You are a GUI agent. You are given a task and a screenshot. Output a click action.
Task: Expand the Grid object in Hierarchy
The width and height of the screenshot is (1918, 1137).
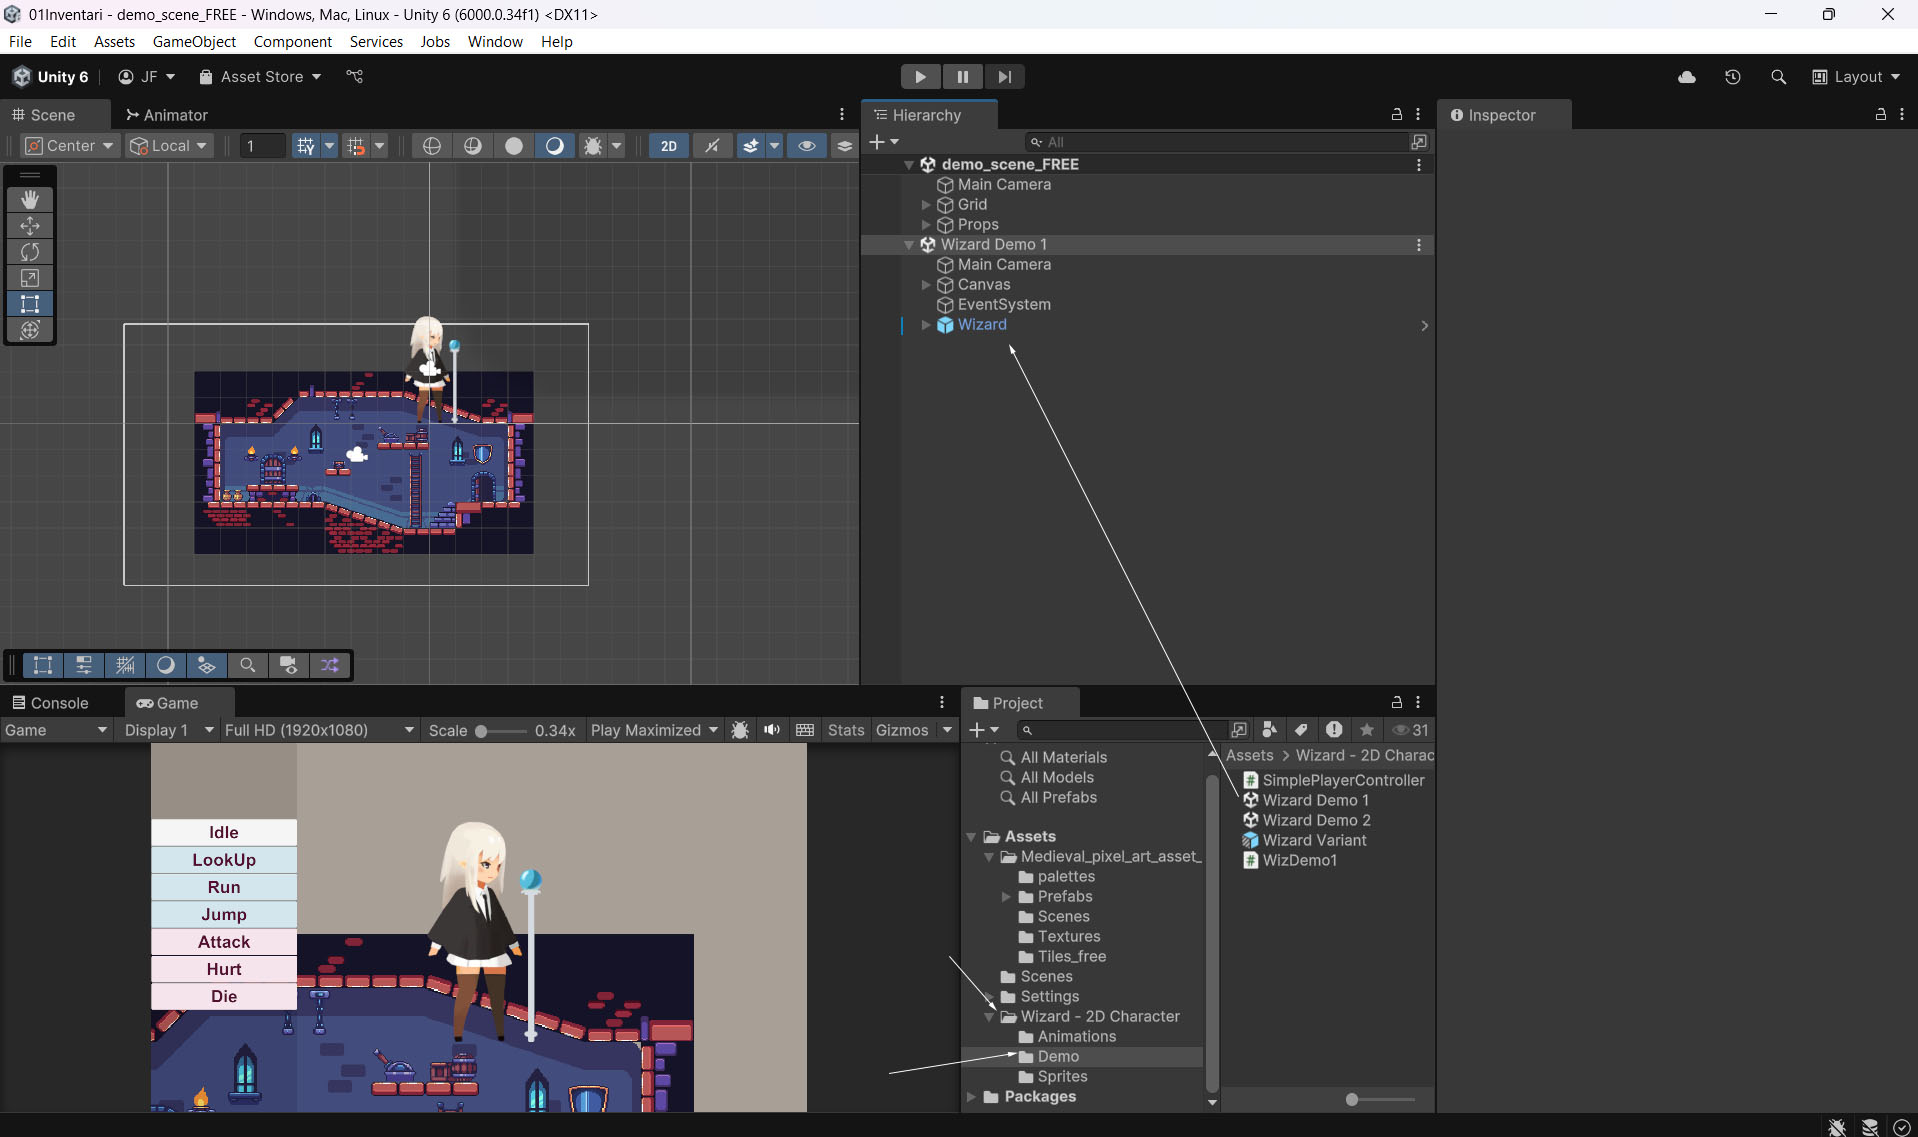pyautogui.click(x=926, y=205)
